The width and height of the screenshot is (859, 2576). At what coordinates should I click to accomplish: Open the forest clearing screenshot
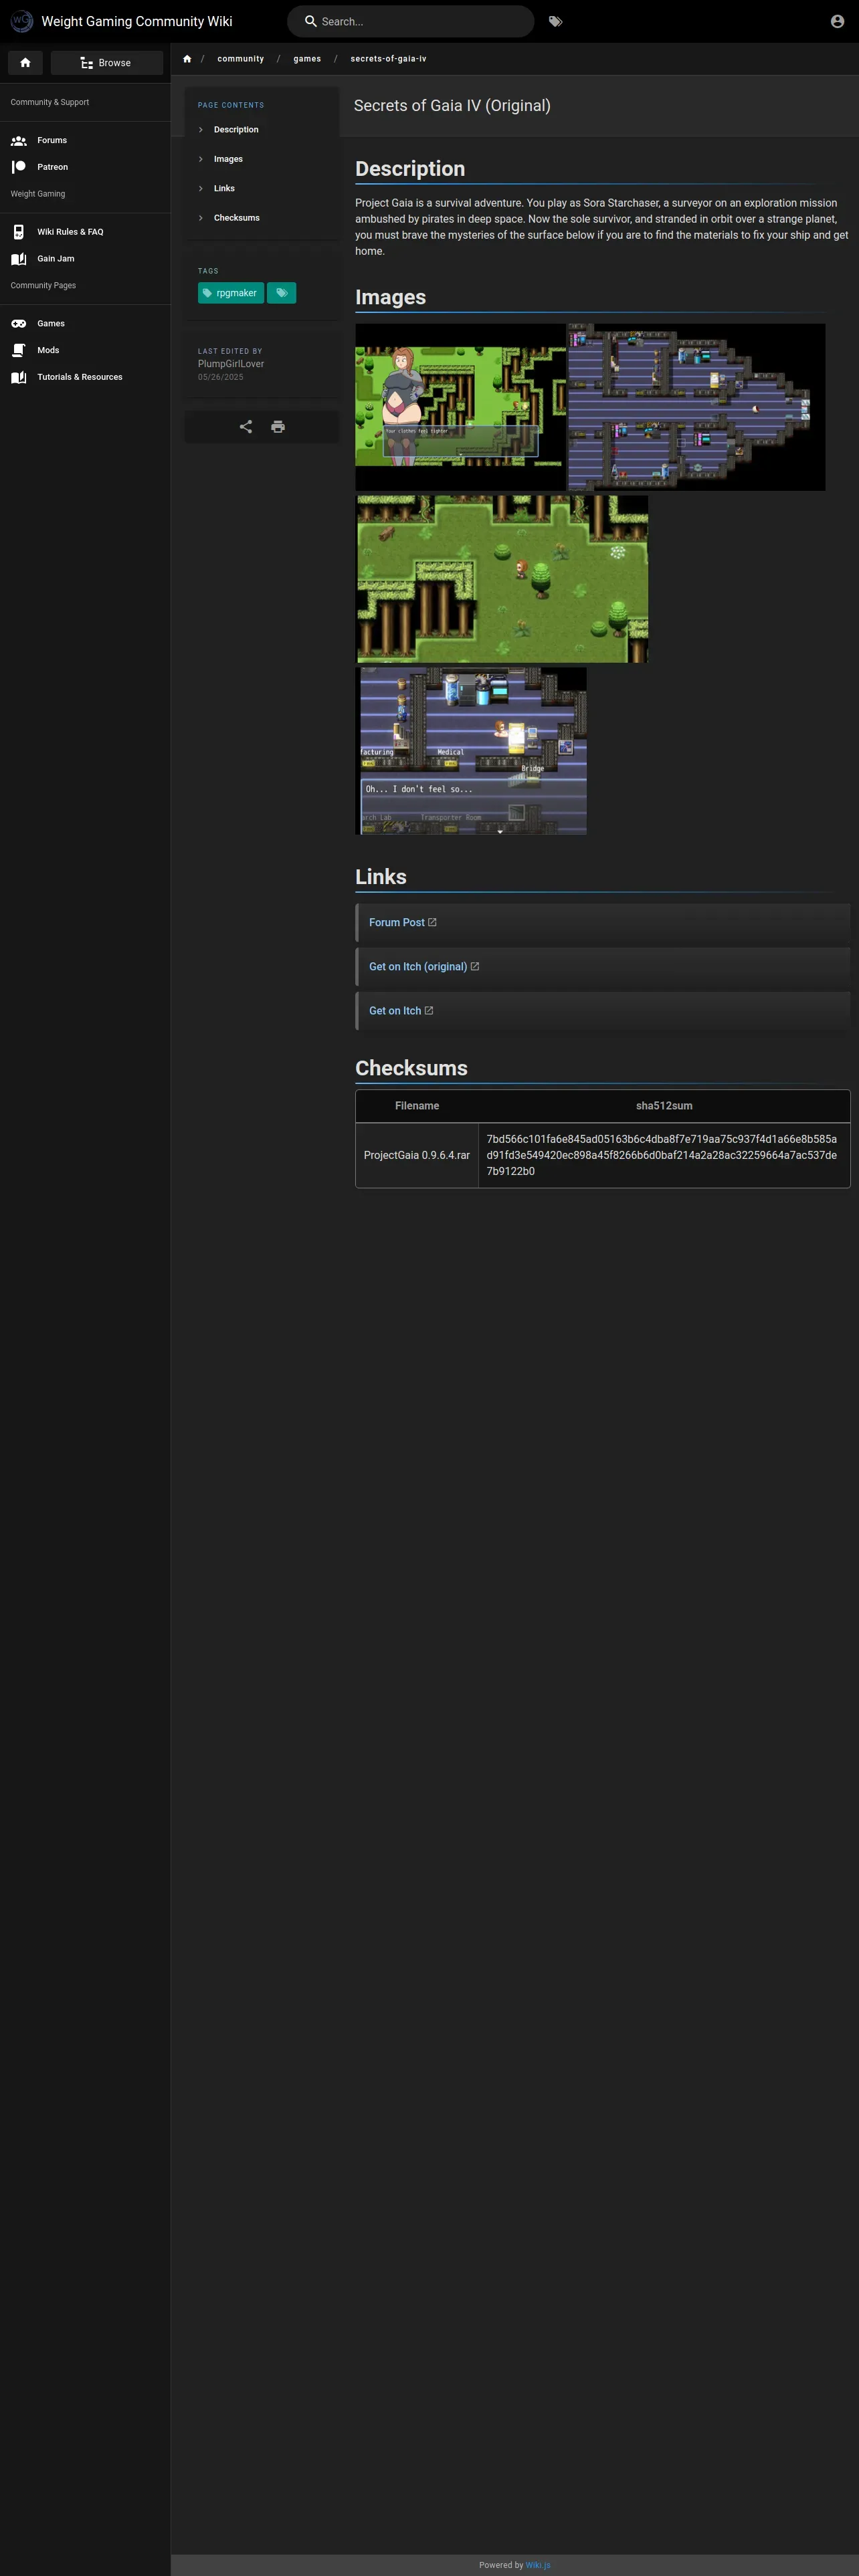point(502,579)
